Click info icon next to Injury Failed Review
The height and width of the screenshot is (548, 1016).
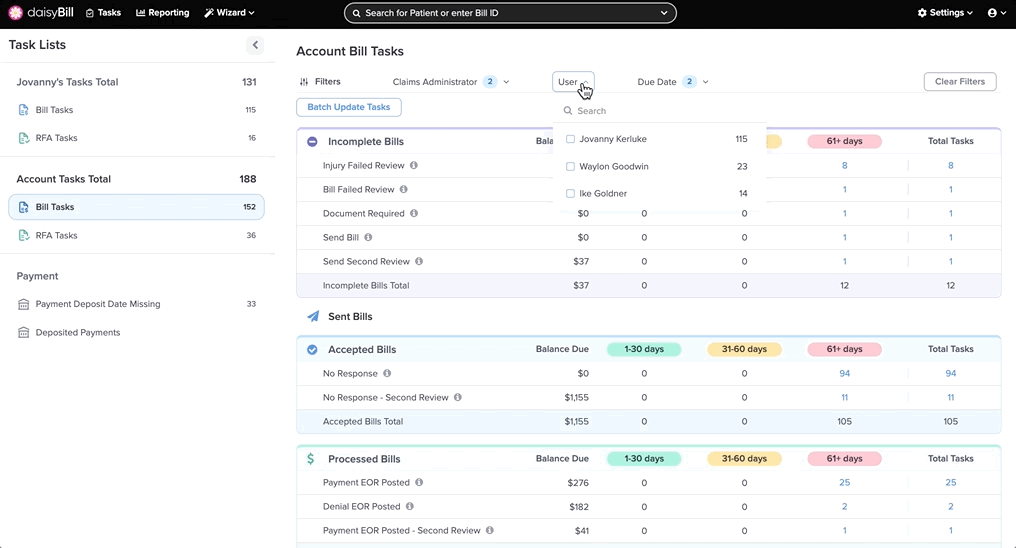[x=414, y=166]
